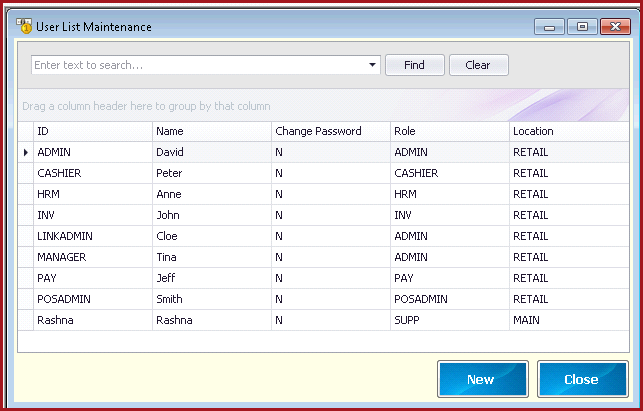
Task: Minimize the User List Maintenance window
Action: (x=550, y=27)
